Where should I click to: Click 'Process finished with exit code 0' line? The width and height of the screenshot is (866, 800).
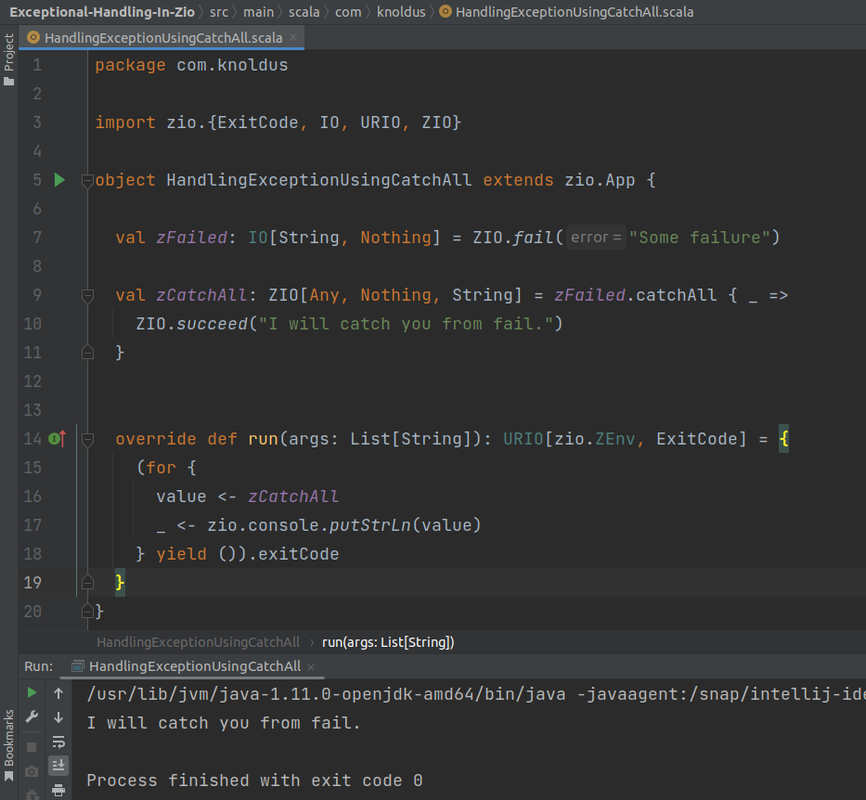[x=255, y=780]
